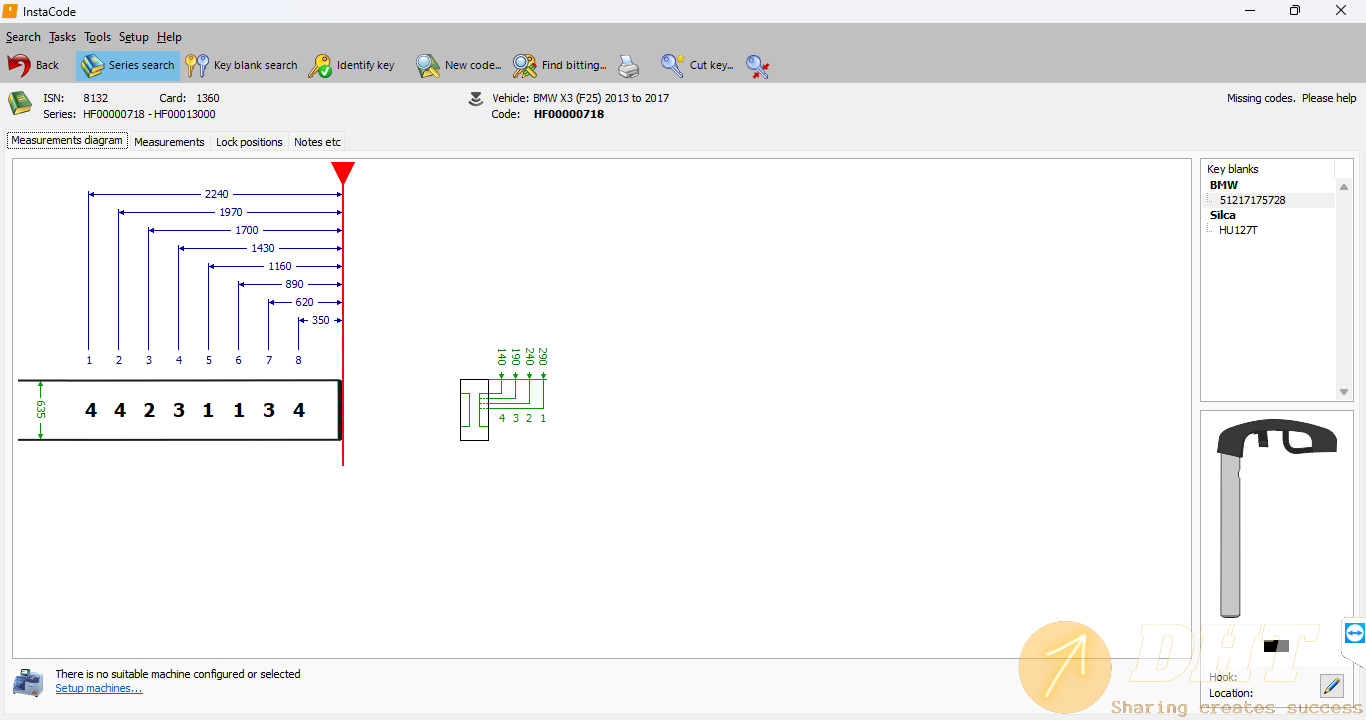Open the Notes etc tab

317,142
